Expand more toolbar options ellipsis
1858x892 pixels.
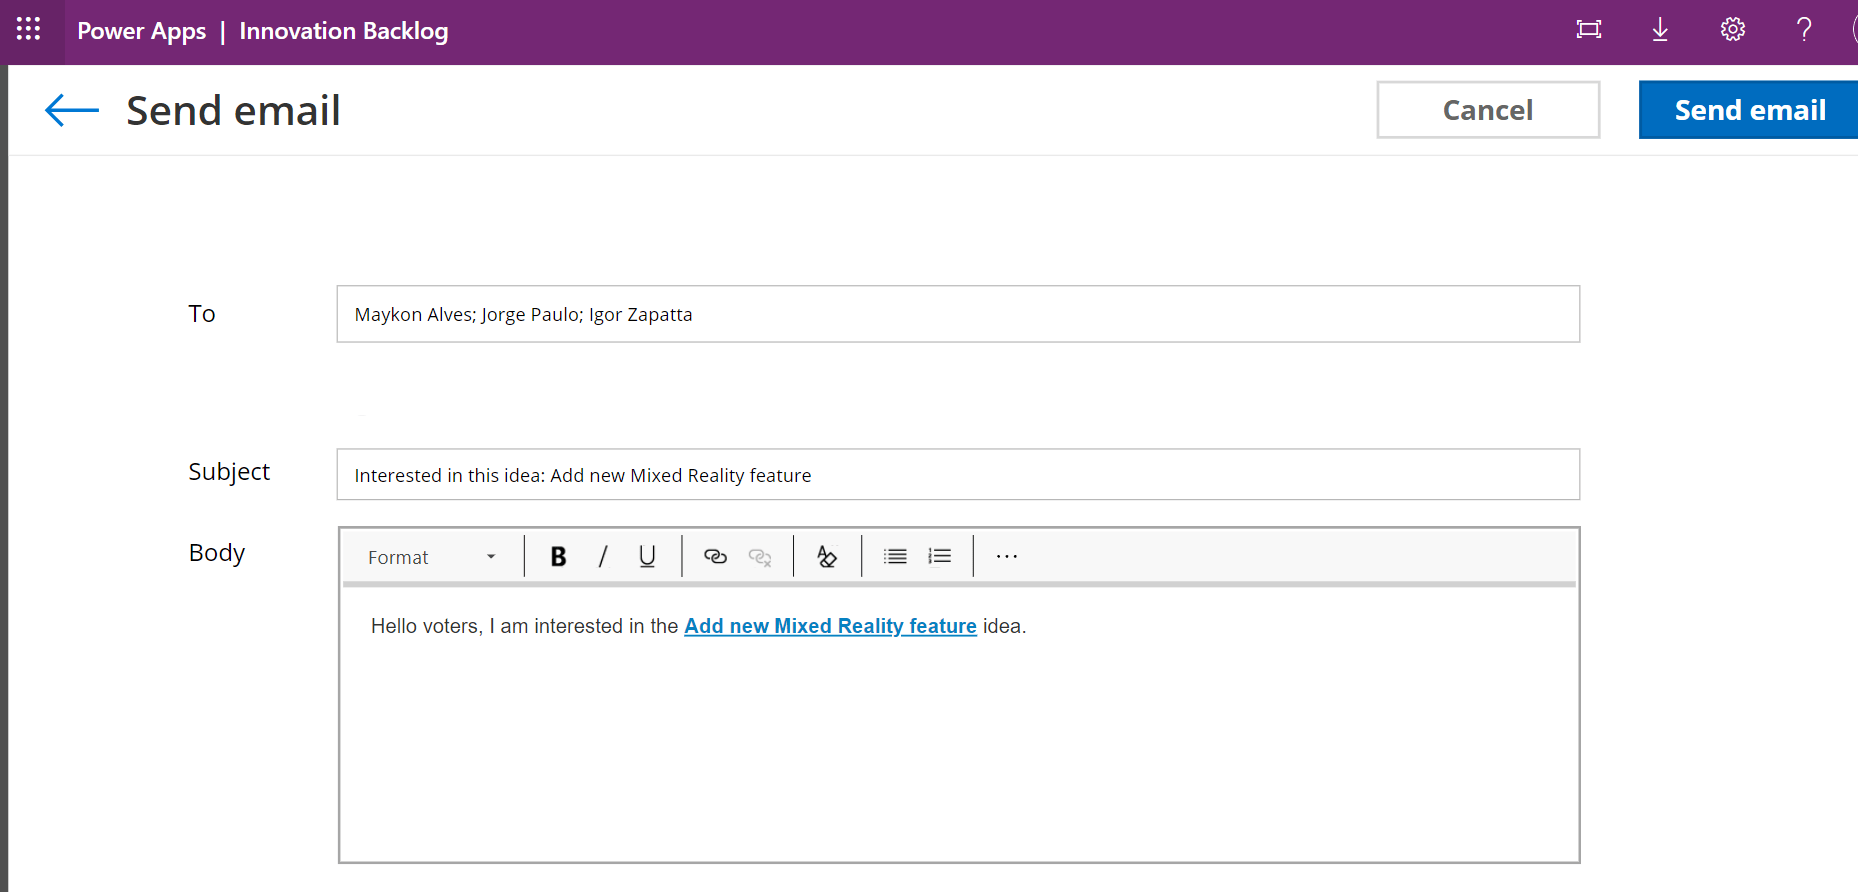[x=1007, y=557]
